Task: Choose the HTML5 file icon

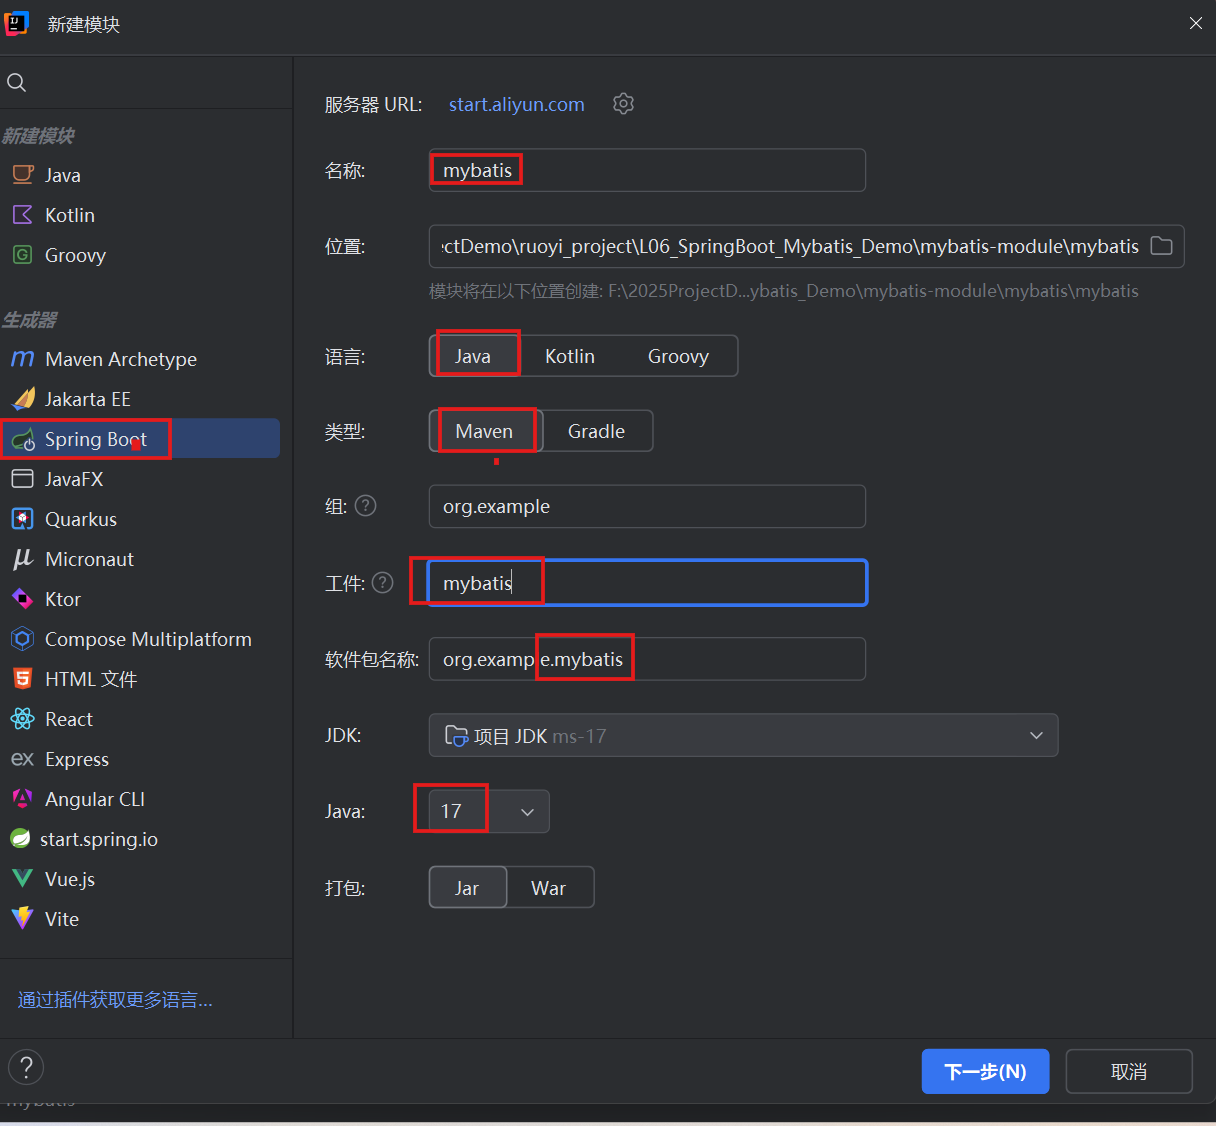Action: (23, 679)
